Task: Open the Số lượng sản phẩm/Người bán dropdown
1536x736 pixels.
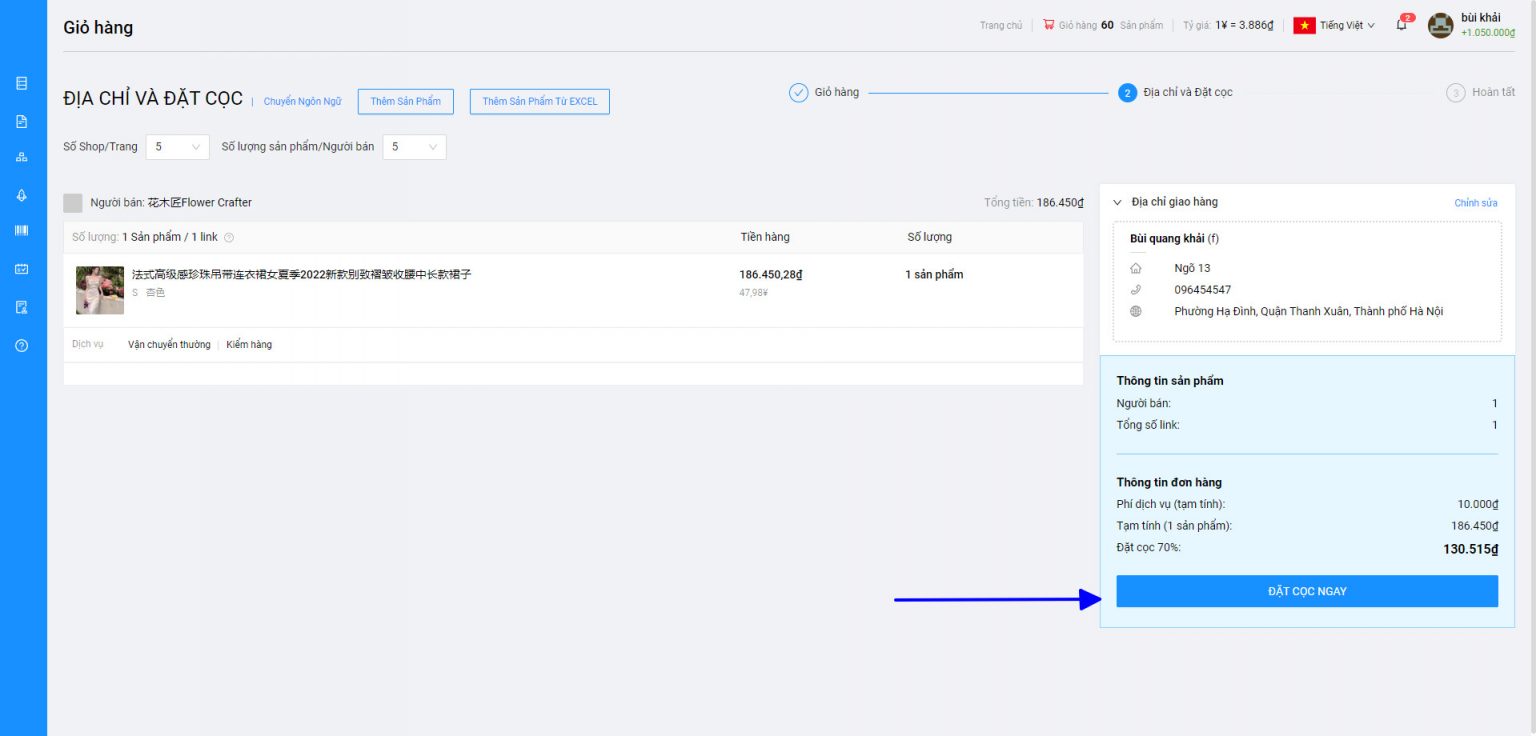Action: (x=414, y=147)
